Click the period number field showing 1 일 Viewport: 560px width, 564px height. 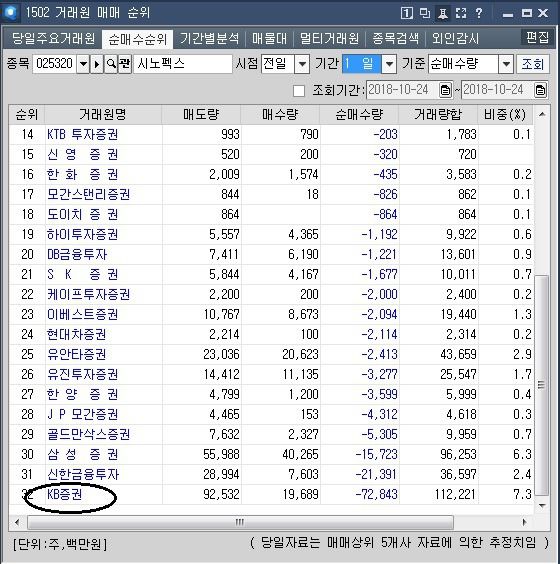[x=362, y=64]
